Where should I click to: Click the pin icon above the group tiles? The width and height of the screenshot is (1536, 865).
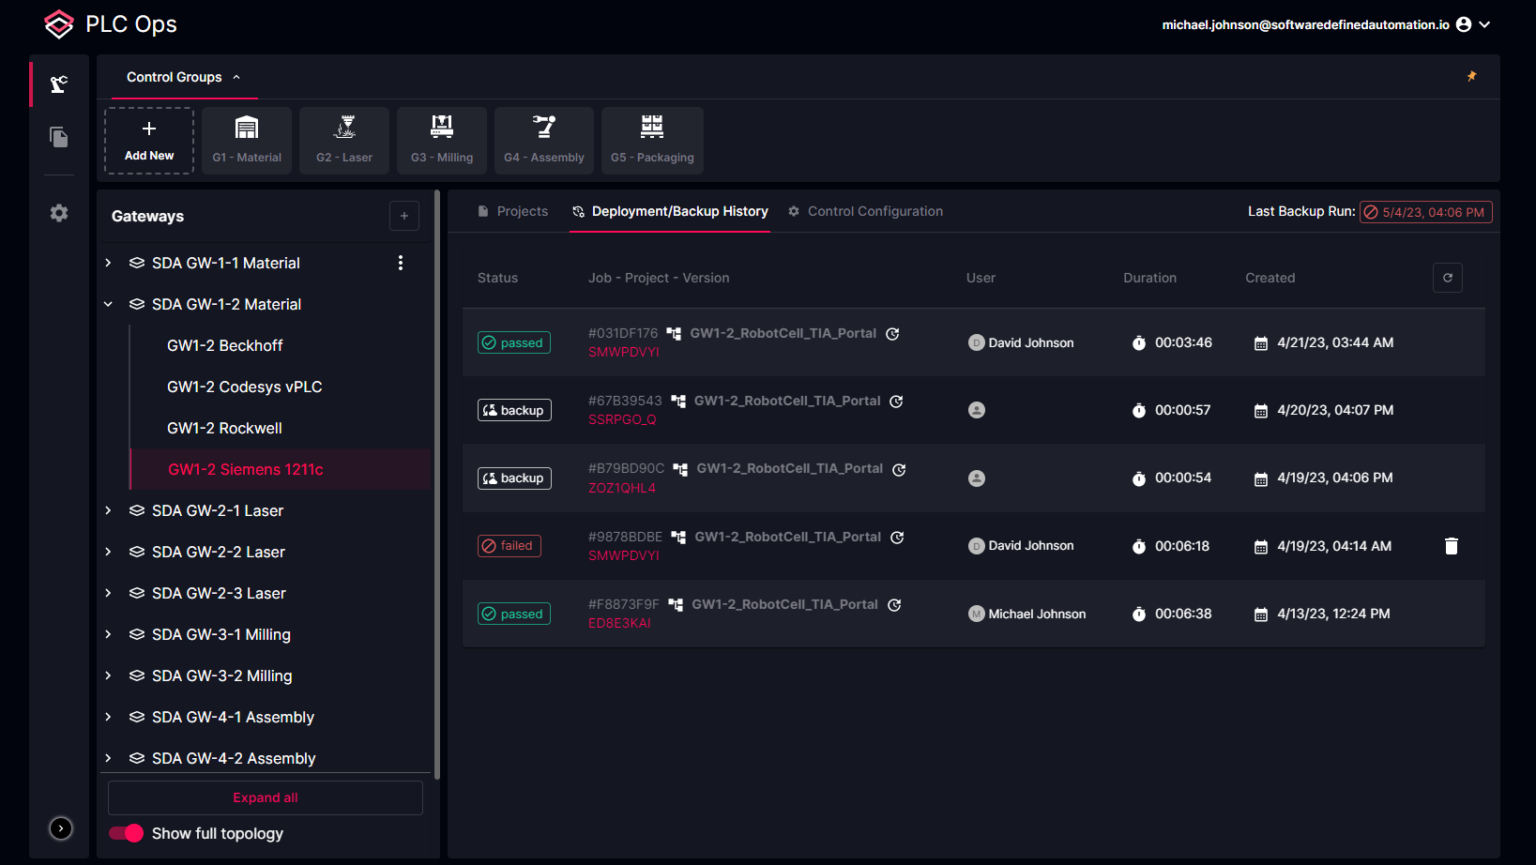coord(1471,75)
